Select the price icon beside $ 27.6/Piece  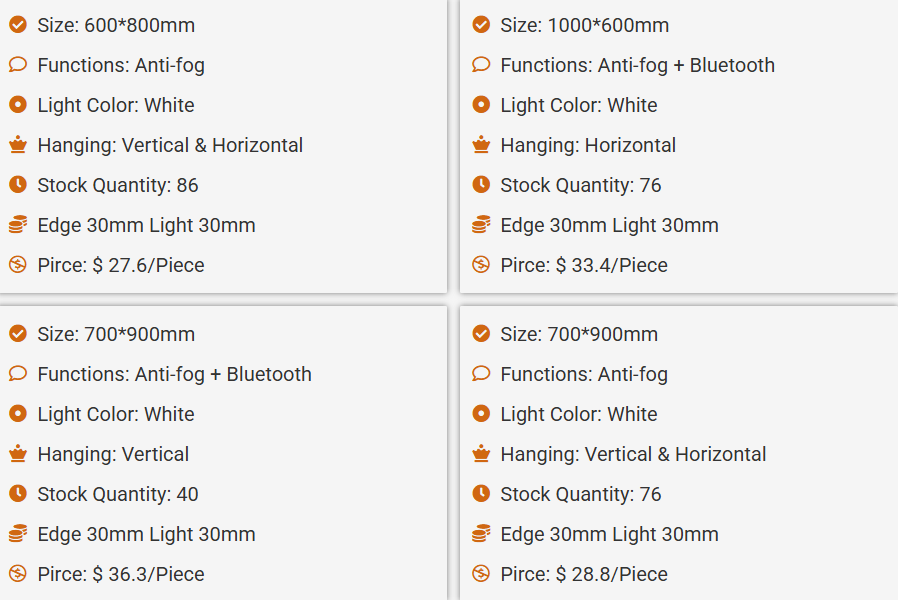click(x=18, y=265)
